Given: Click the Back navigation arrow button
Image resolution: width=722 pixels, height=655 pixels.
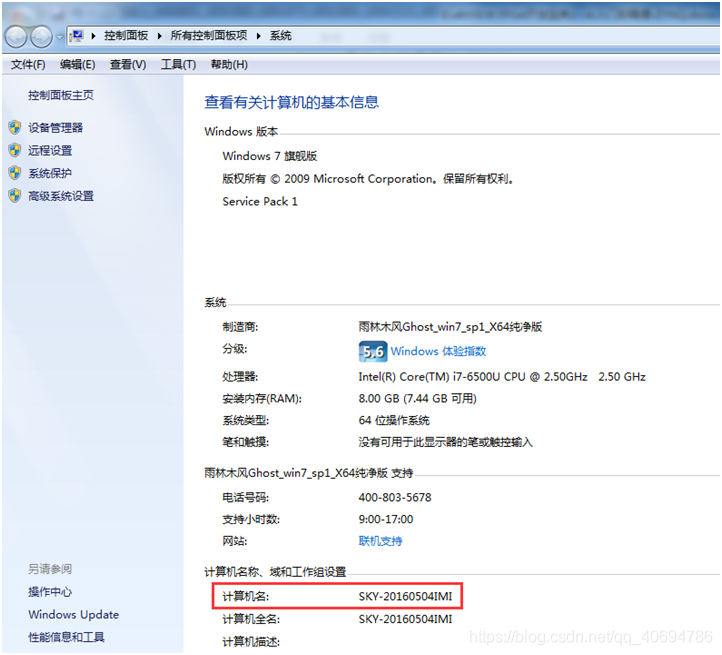Looking at the screenshot, I should coord(16,36).
